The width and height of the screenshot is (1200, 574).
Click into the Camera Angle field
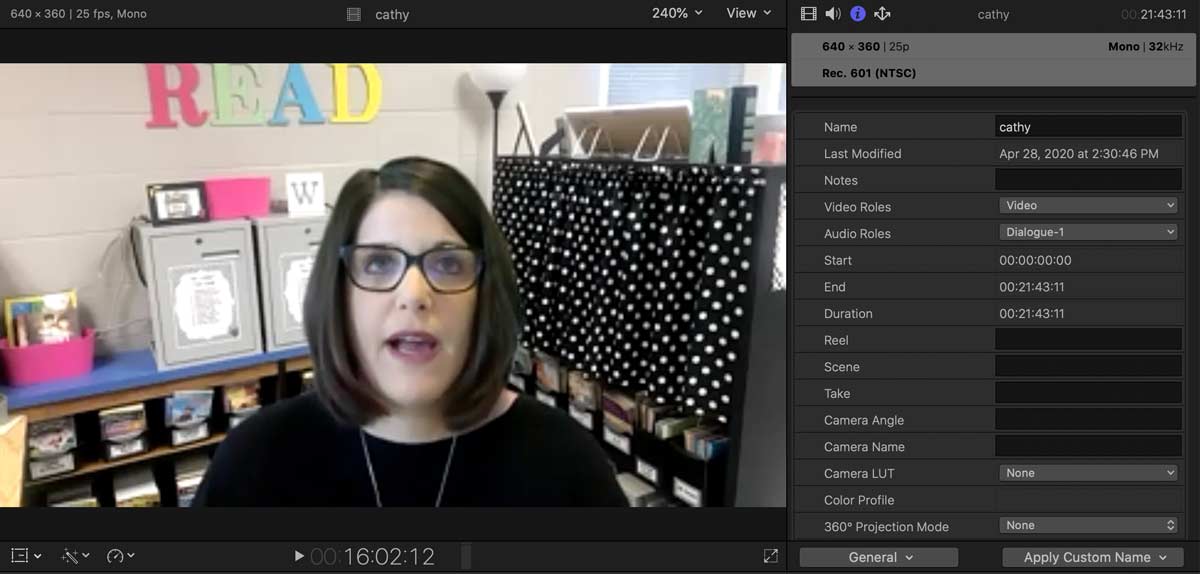pos(1088,420)
